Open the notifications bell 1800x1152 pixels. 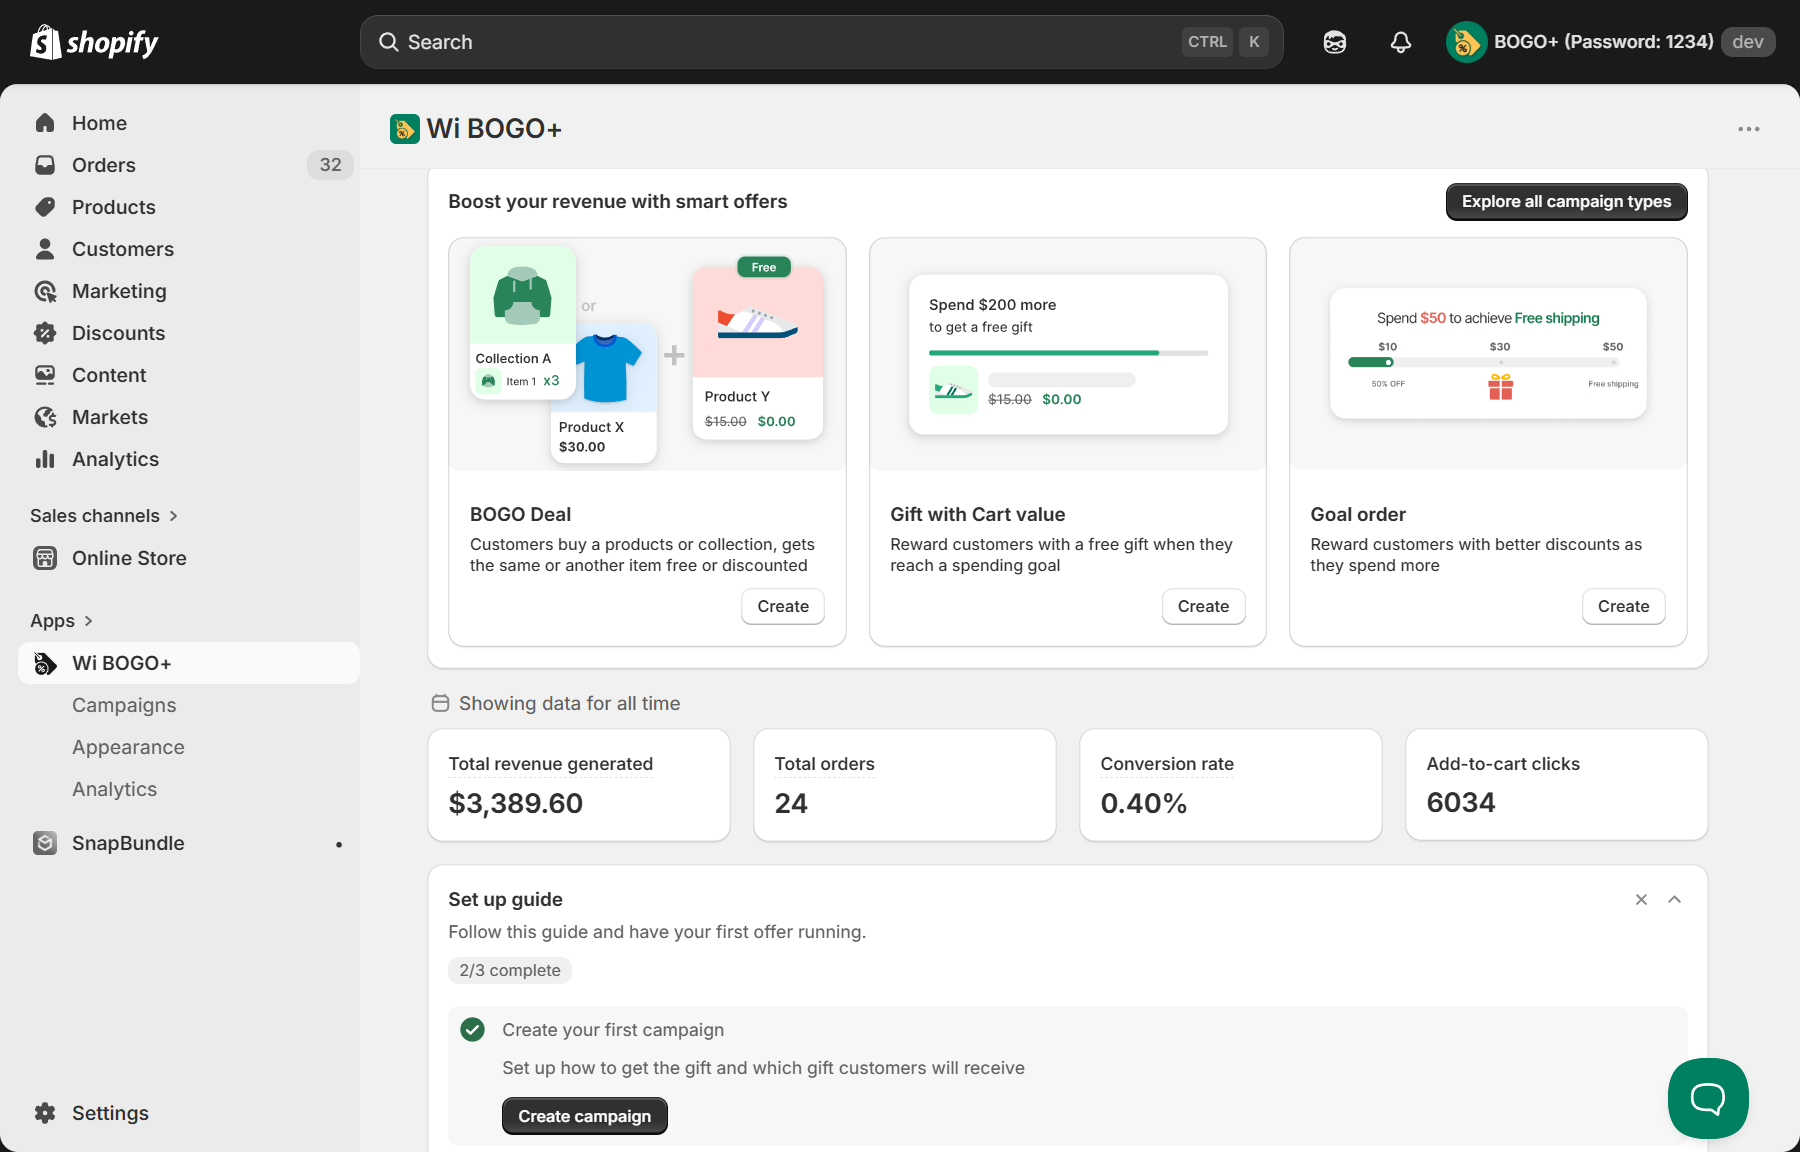(1401, 42)
